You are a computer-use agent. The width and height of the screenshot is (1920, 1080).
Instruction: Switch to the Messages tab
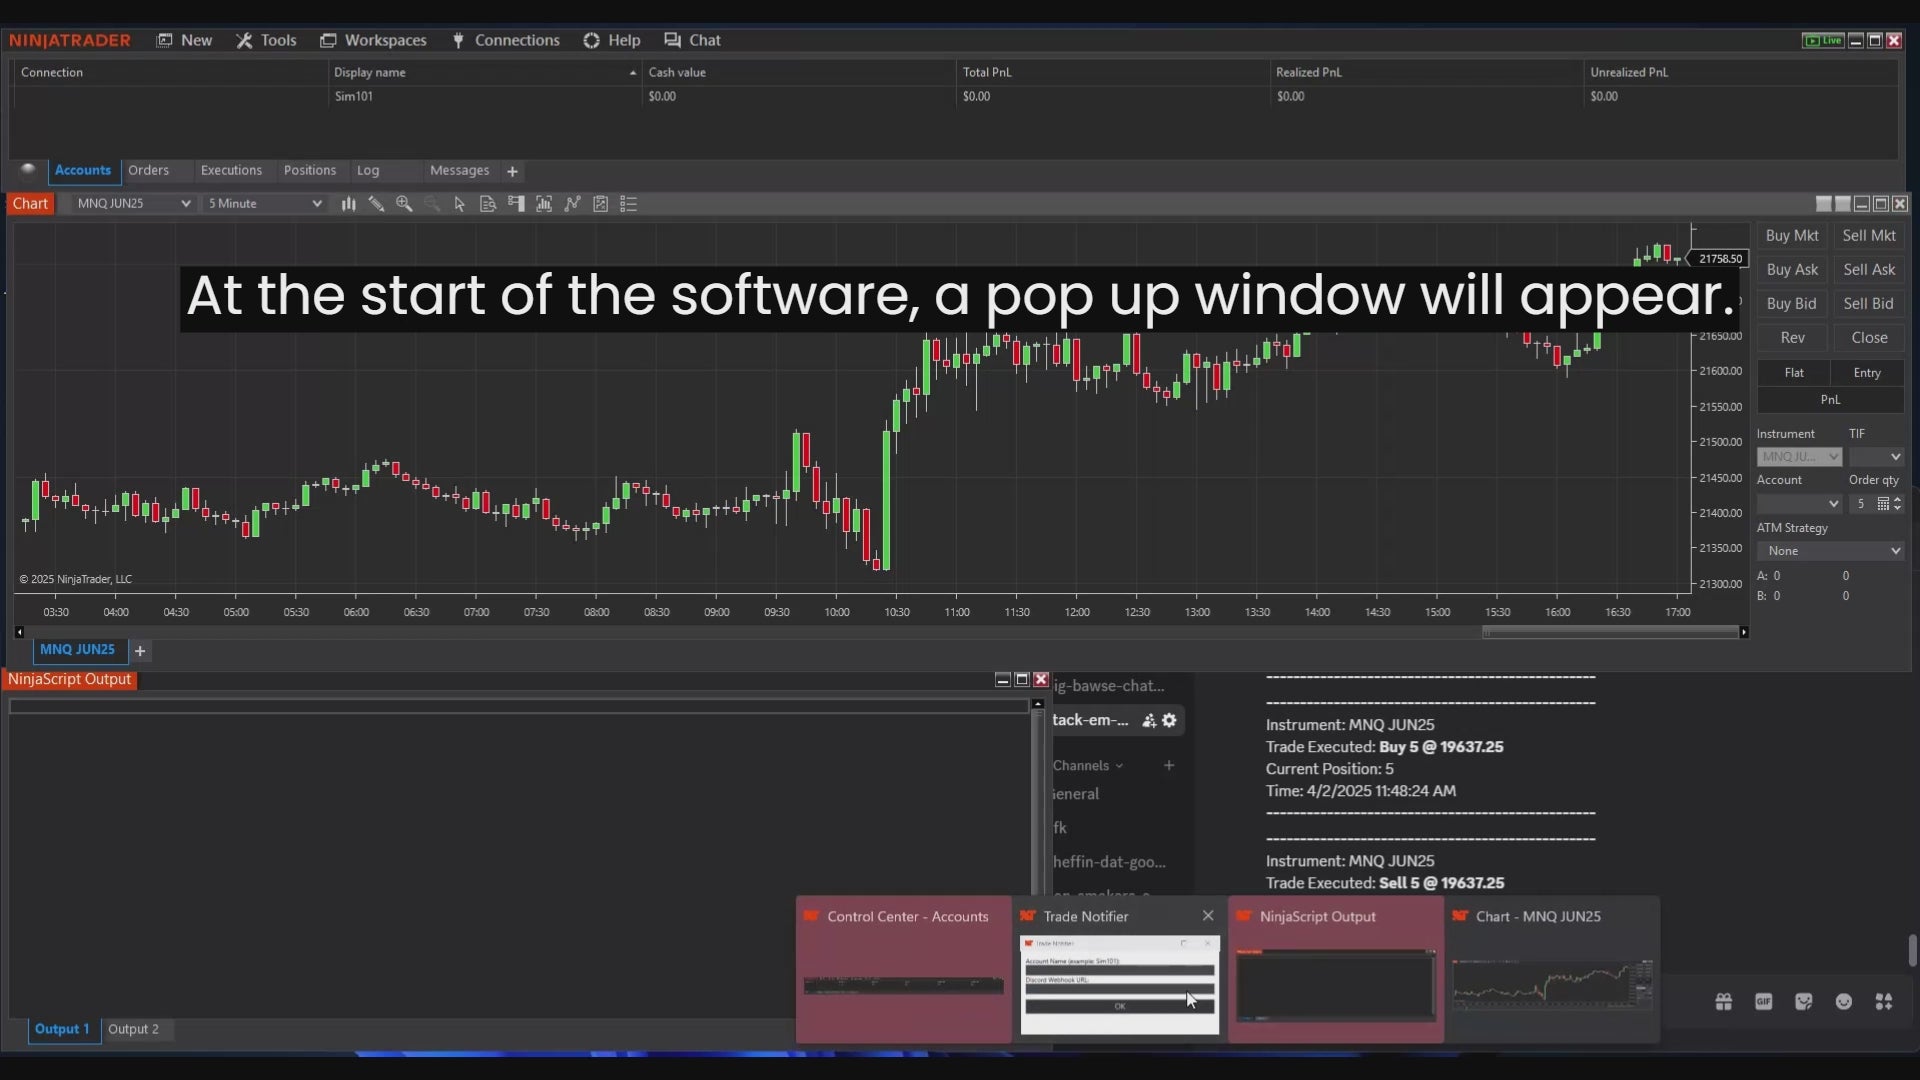[459, 171]
